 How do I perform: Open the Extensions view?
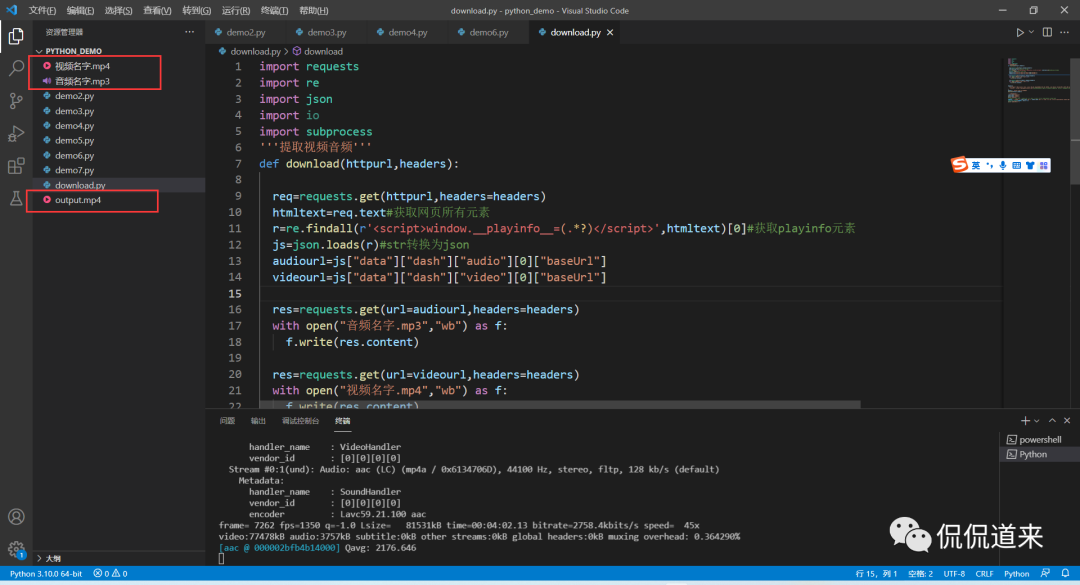(16, 166)
